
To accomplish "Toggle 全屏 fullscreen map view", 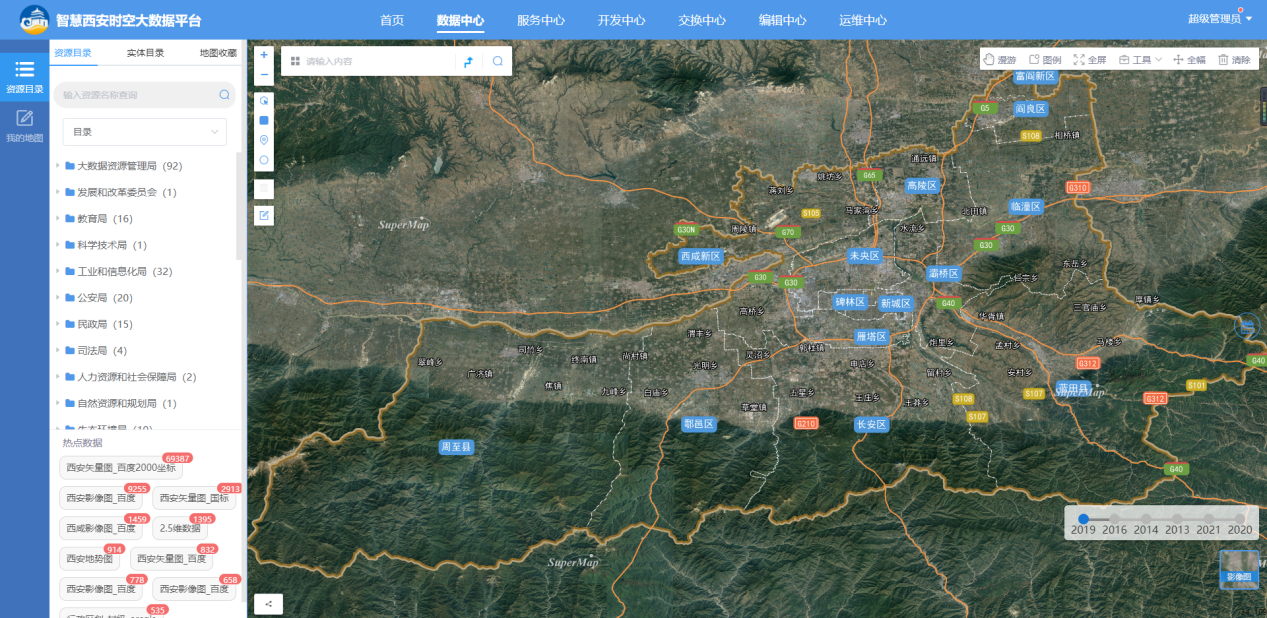I will [x=1090, y=60].
